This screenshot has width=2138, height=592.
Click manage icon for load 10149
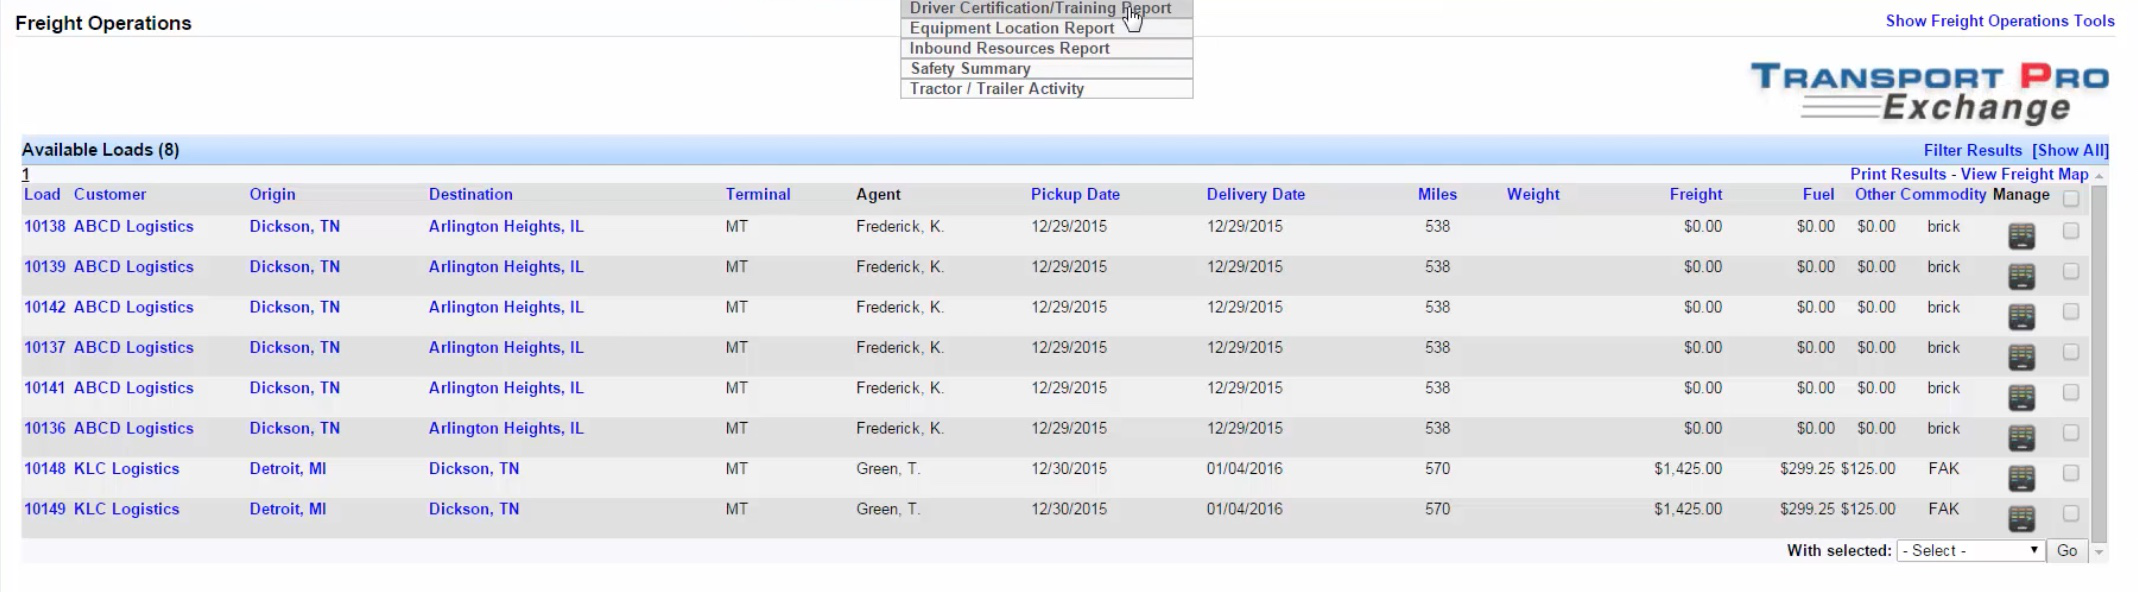(2021, 518)
